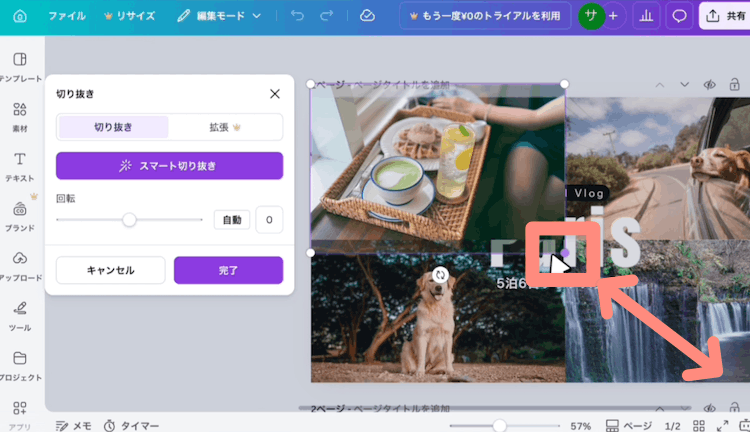Viewport: 750px width, 432px height.
Task: Open the comments speech bubble icon
Action: pos(679,16)
